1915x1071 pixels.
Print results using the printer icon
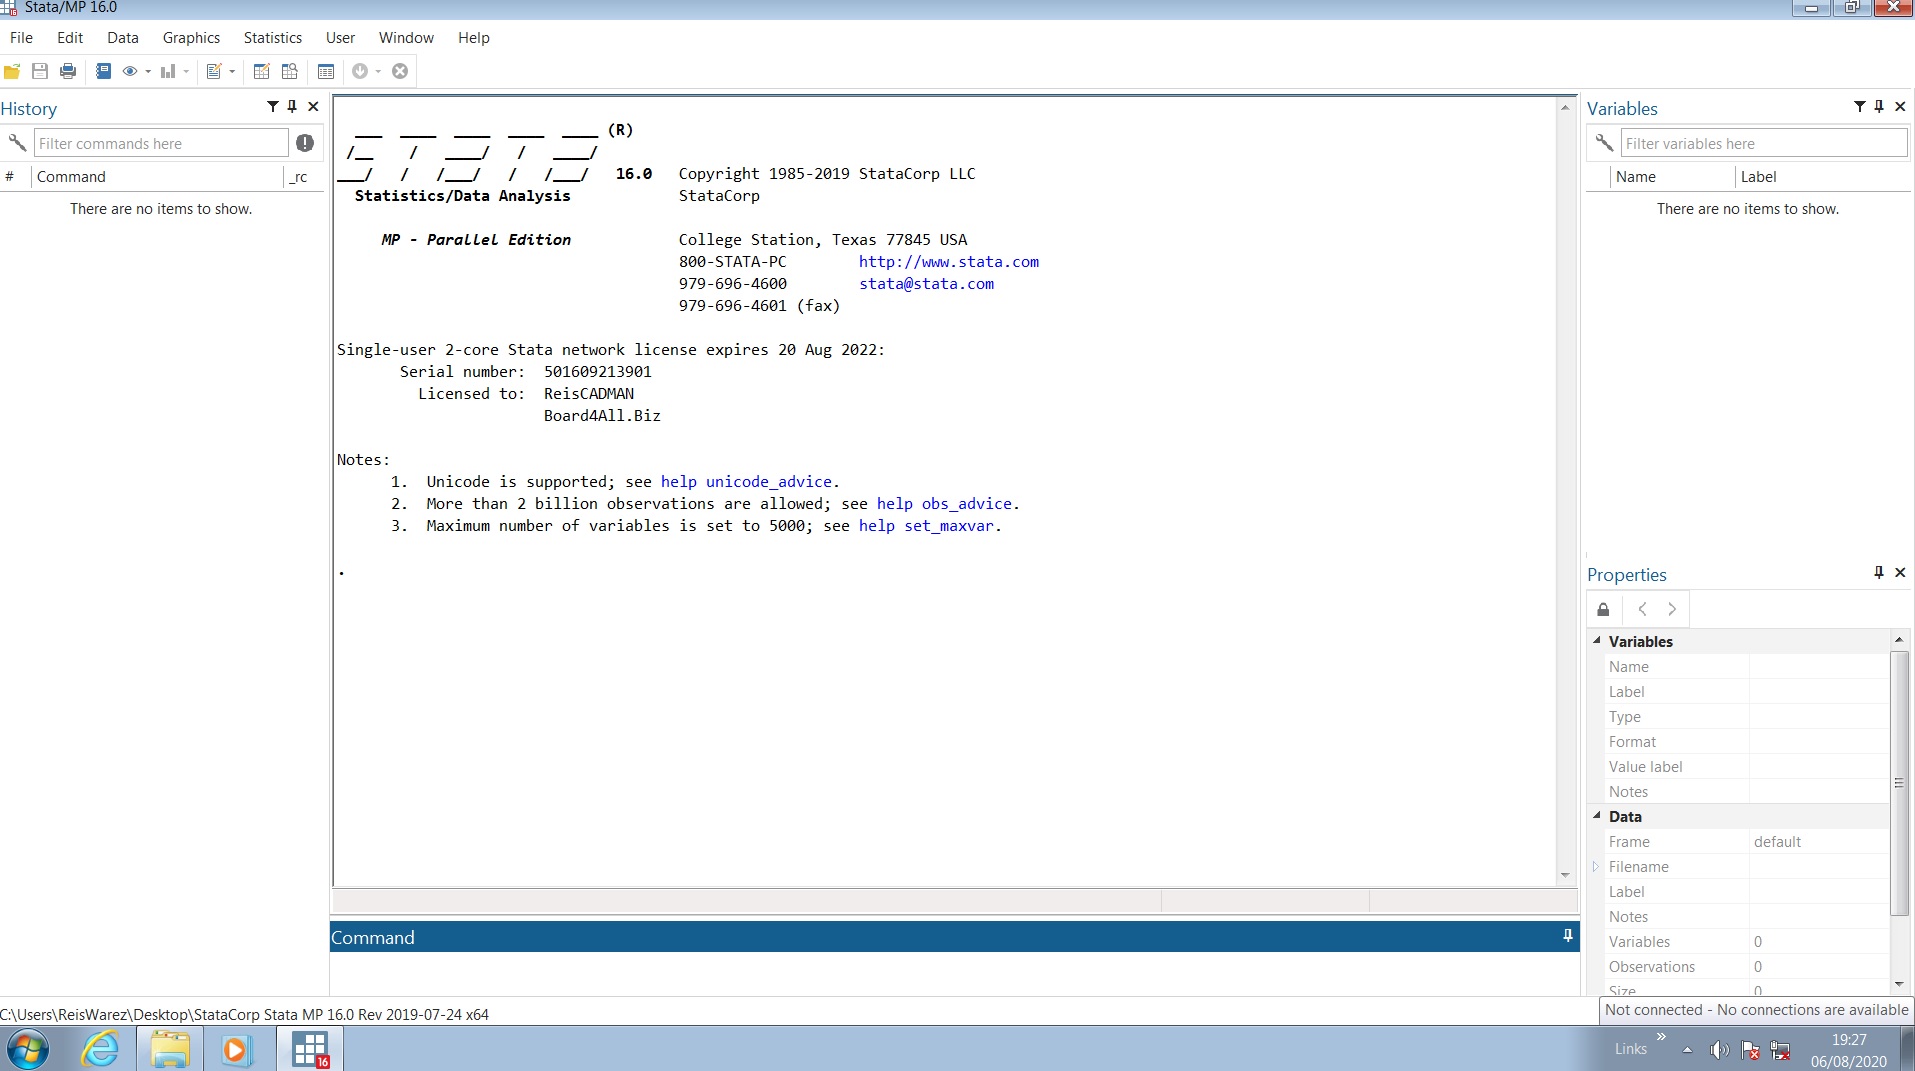pos(68,71)
